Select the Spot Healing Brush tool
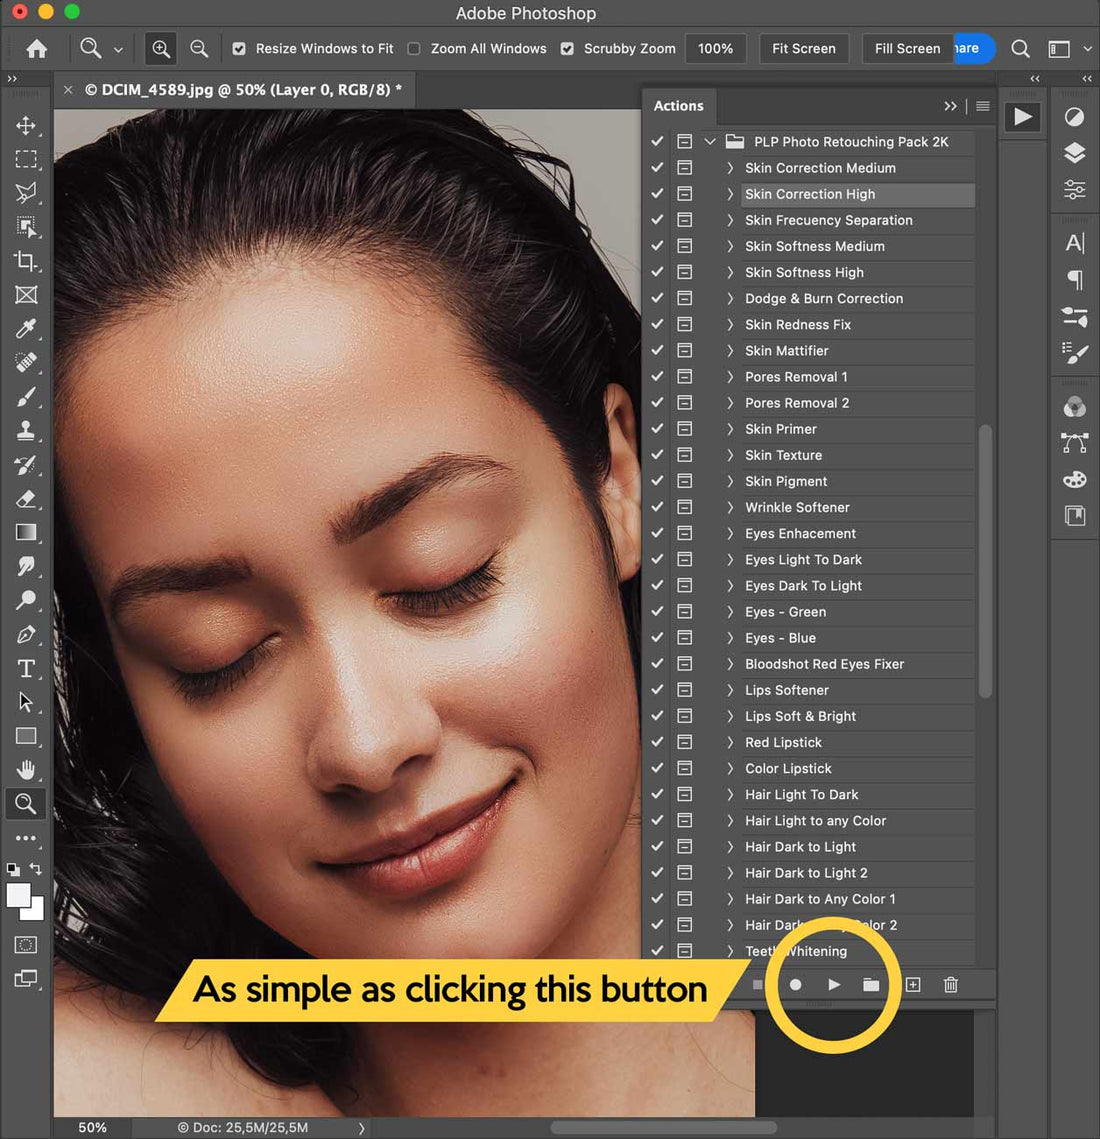This screenshot has width=1100, height=1139. click(27, 362)
